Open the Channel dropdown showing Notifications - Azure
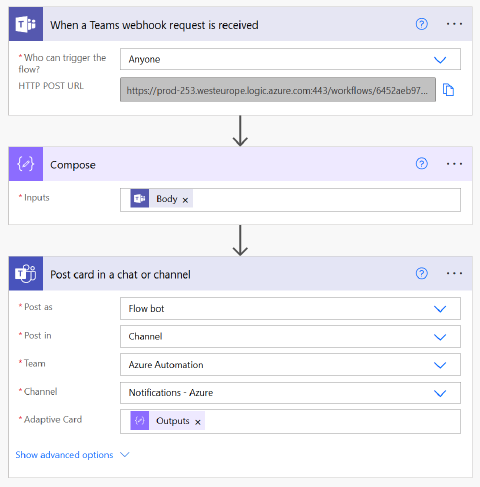The width and height of the screenshot is (480, 487). (x=290, y=393)
